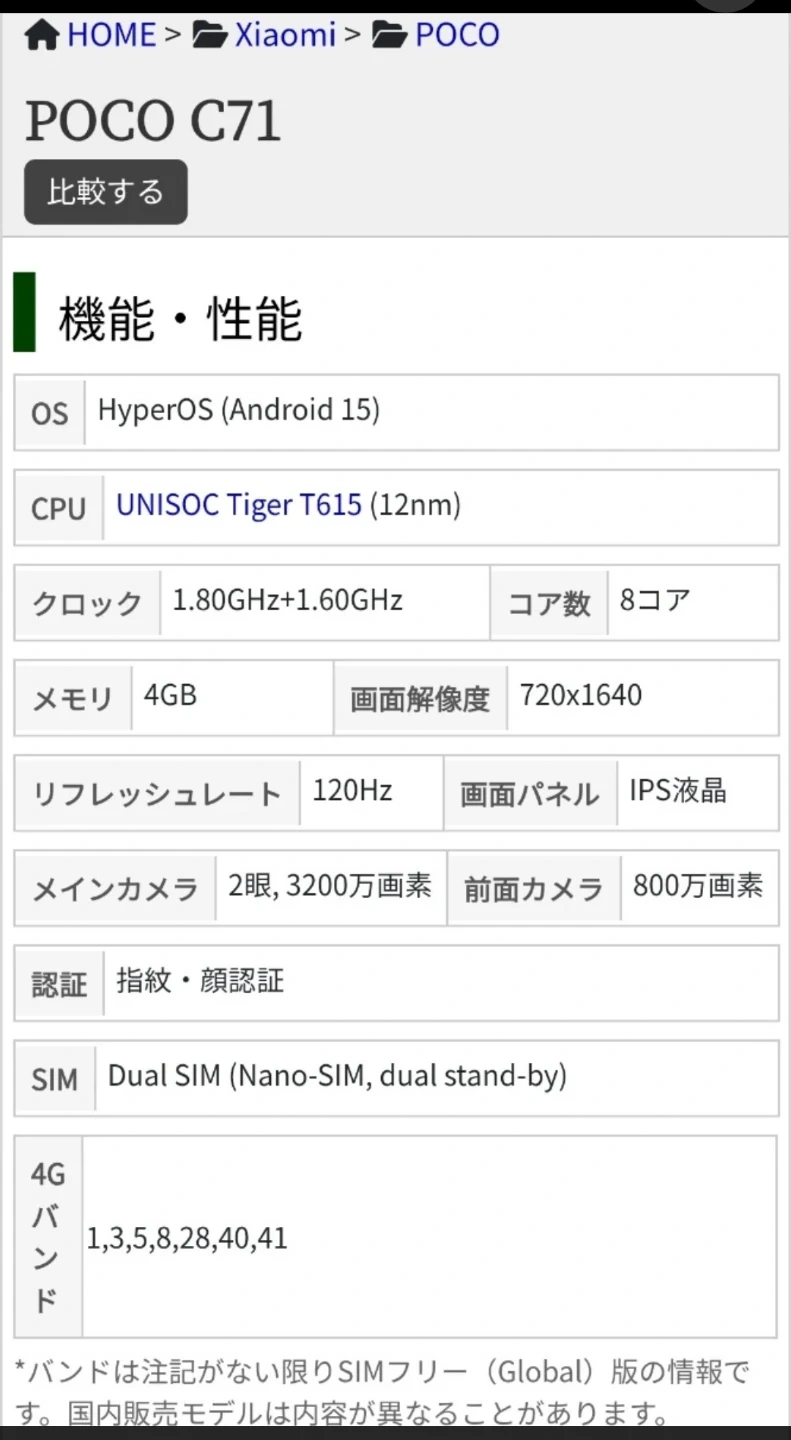
Task: Click the IPS液晶 panel value
Action: (x=677, y=791)
